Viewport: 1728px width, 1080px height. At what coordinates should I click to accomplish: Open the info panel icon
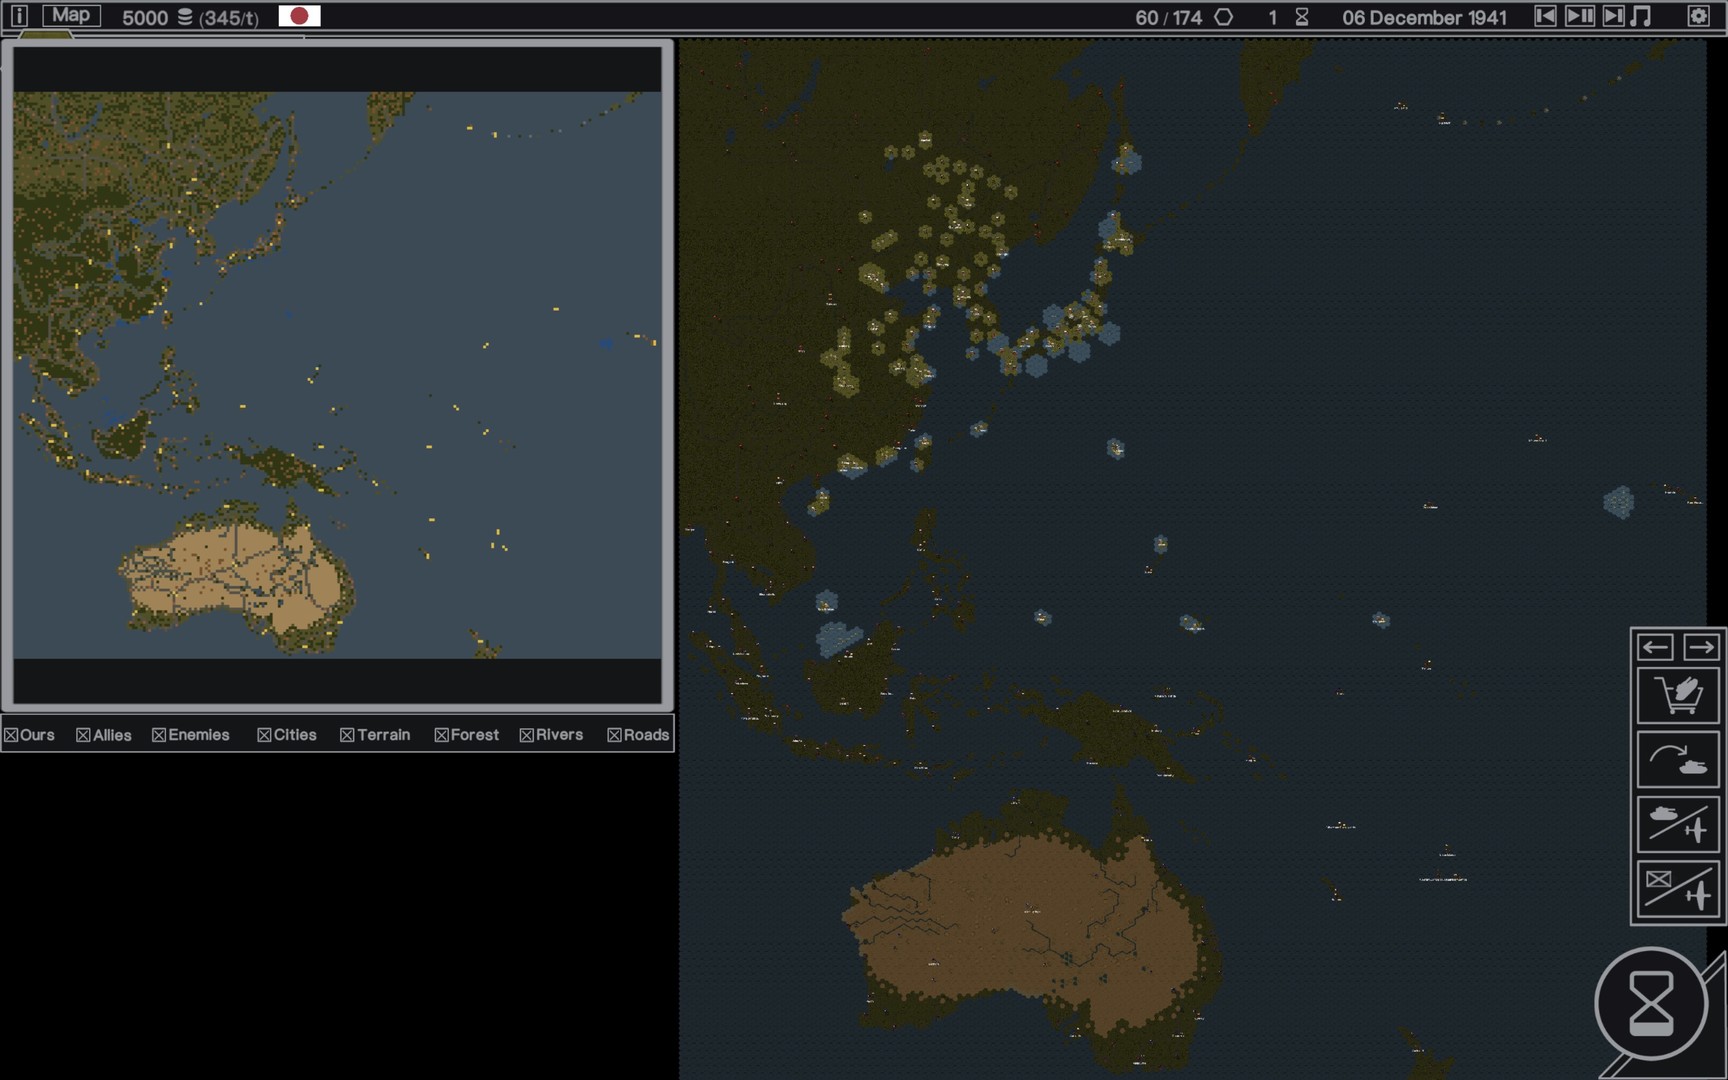click(19, 16)
